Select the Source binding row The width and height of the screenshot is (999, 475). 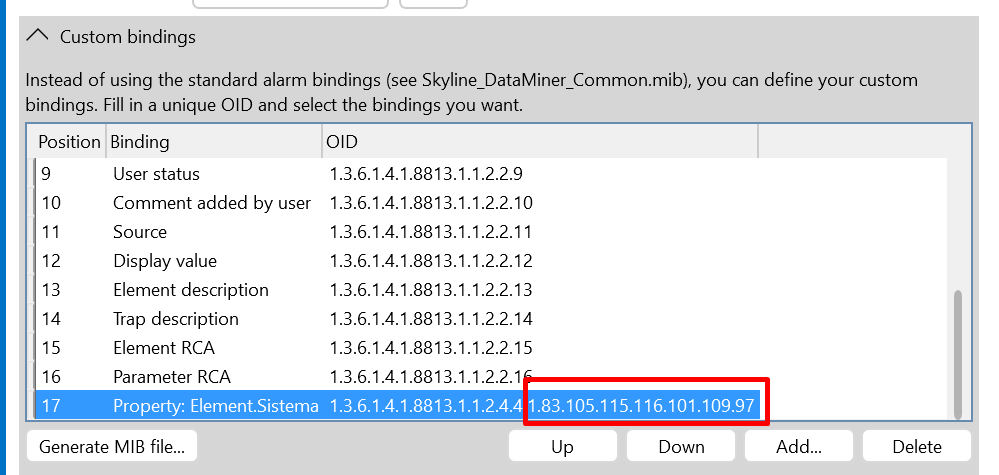[491, 232]
